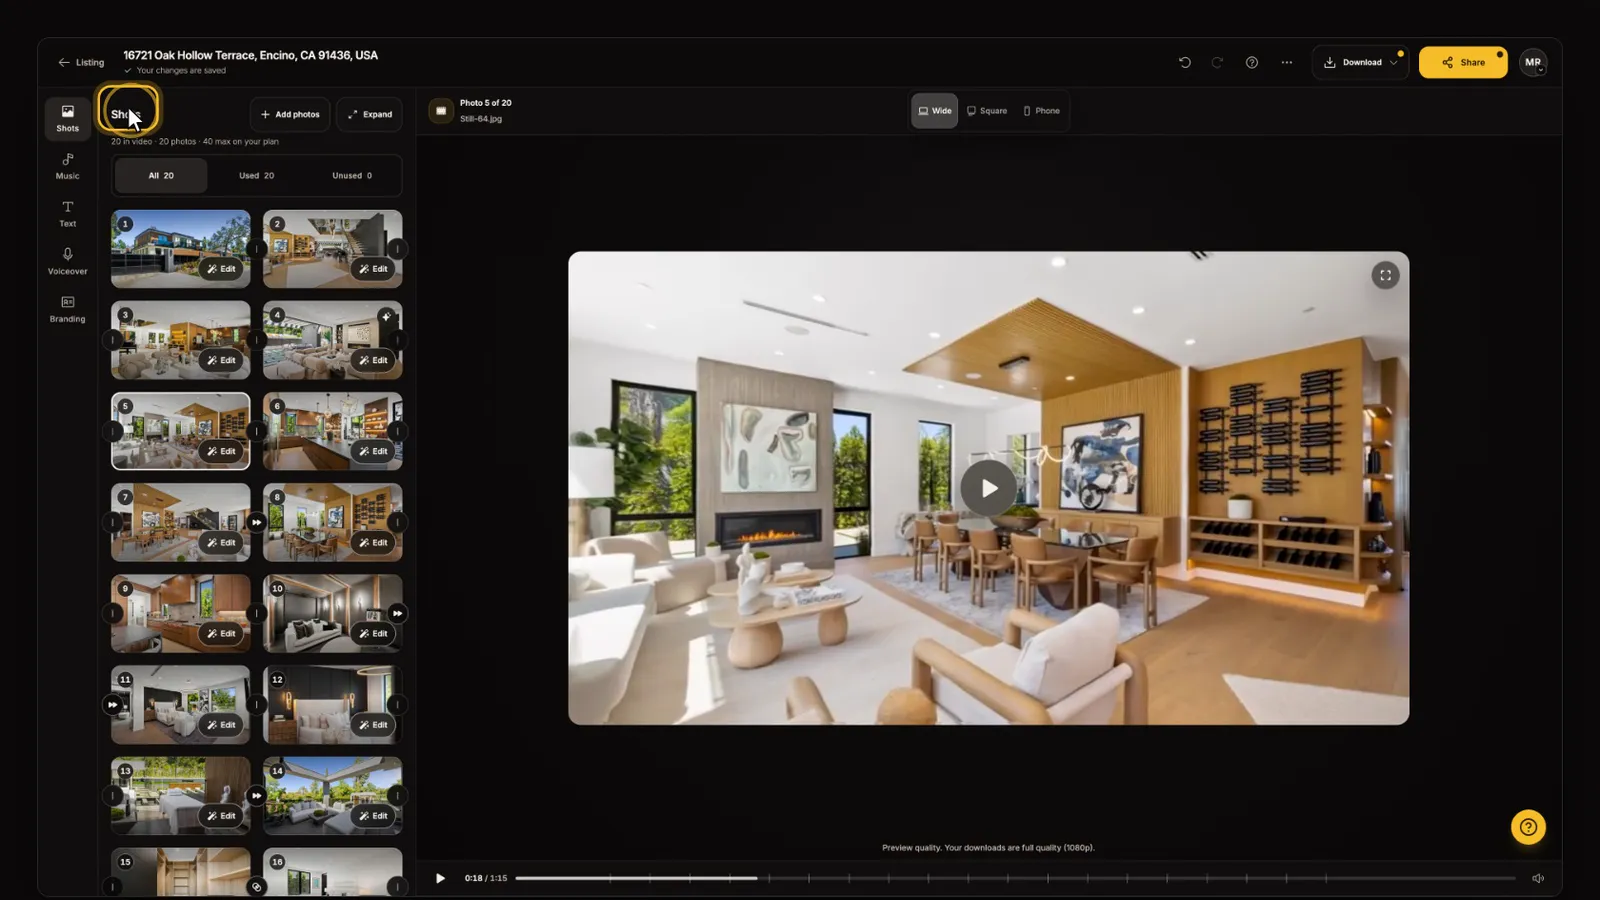Edit photo 1 exterior shot
Screen dimensions: 1600x900
tap(221, 269)
